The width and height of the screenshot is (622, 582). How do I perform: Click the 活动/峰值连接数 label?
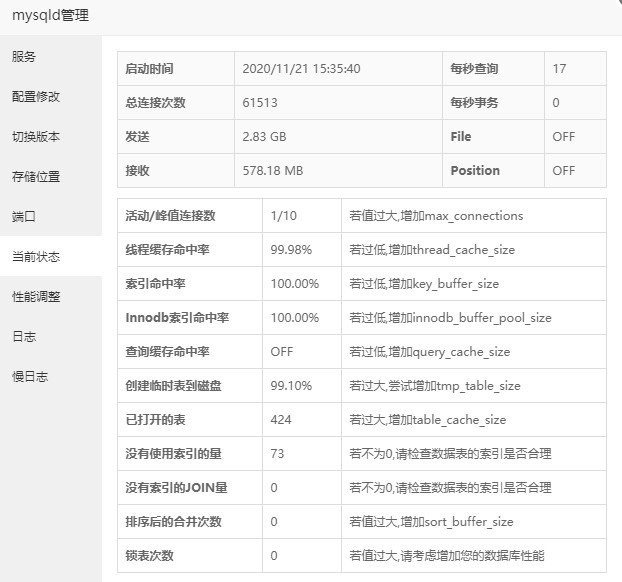click(170, 216)
